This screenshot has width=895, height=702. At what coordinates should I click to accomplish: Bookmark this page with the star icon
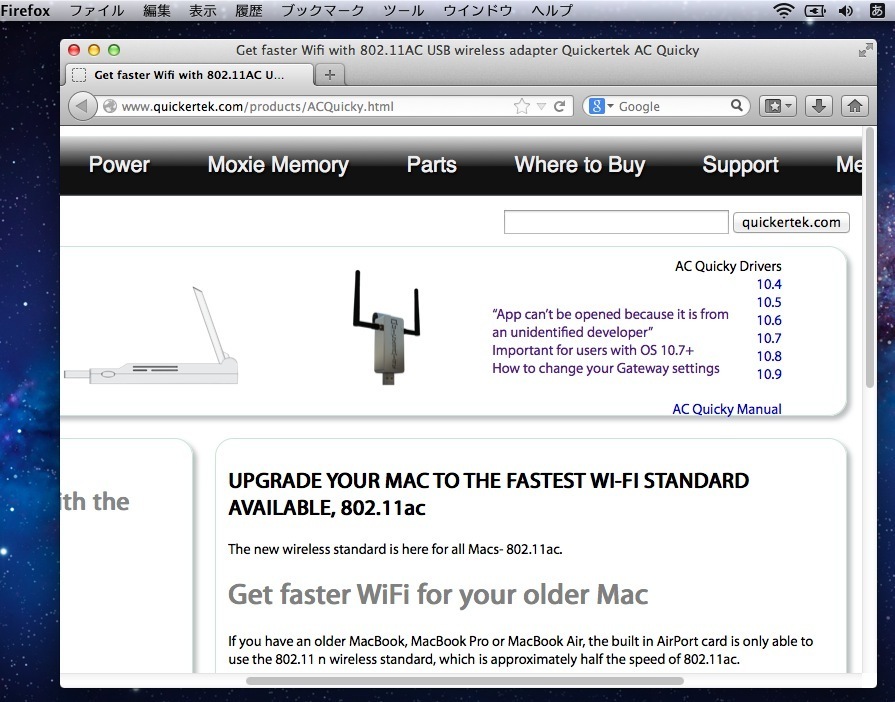pos(521,106)
